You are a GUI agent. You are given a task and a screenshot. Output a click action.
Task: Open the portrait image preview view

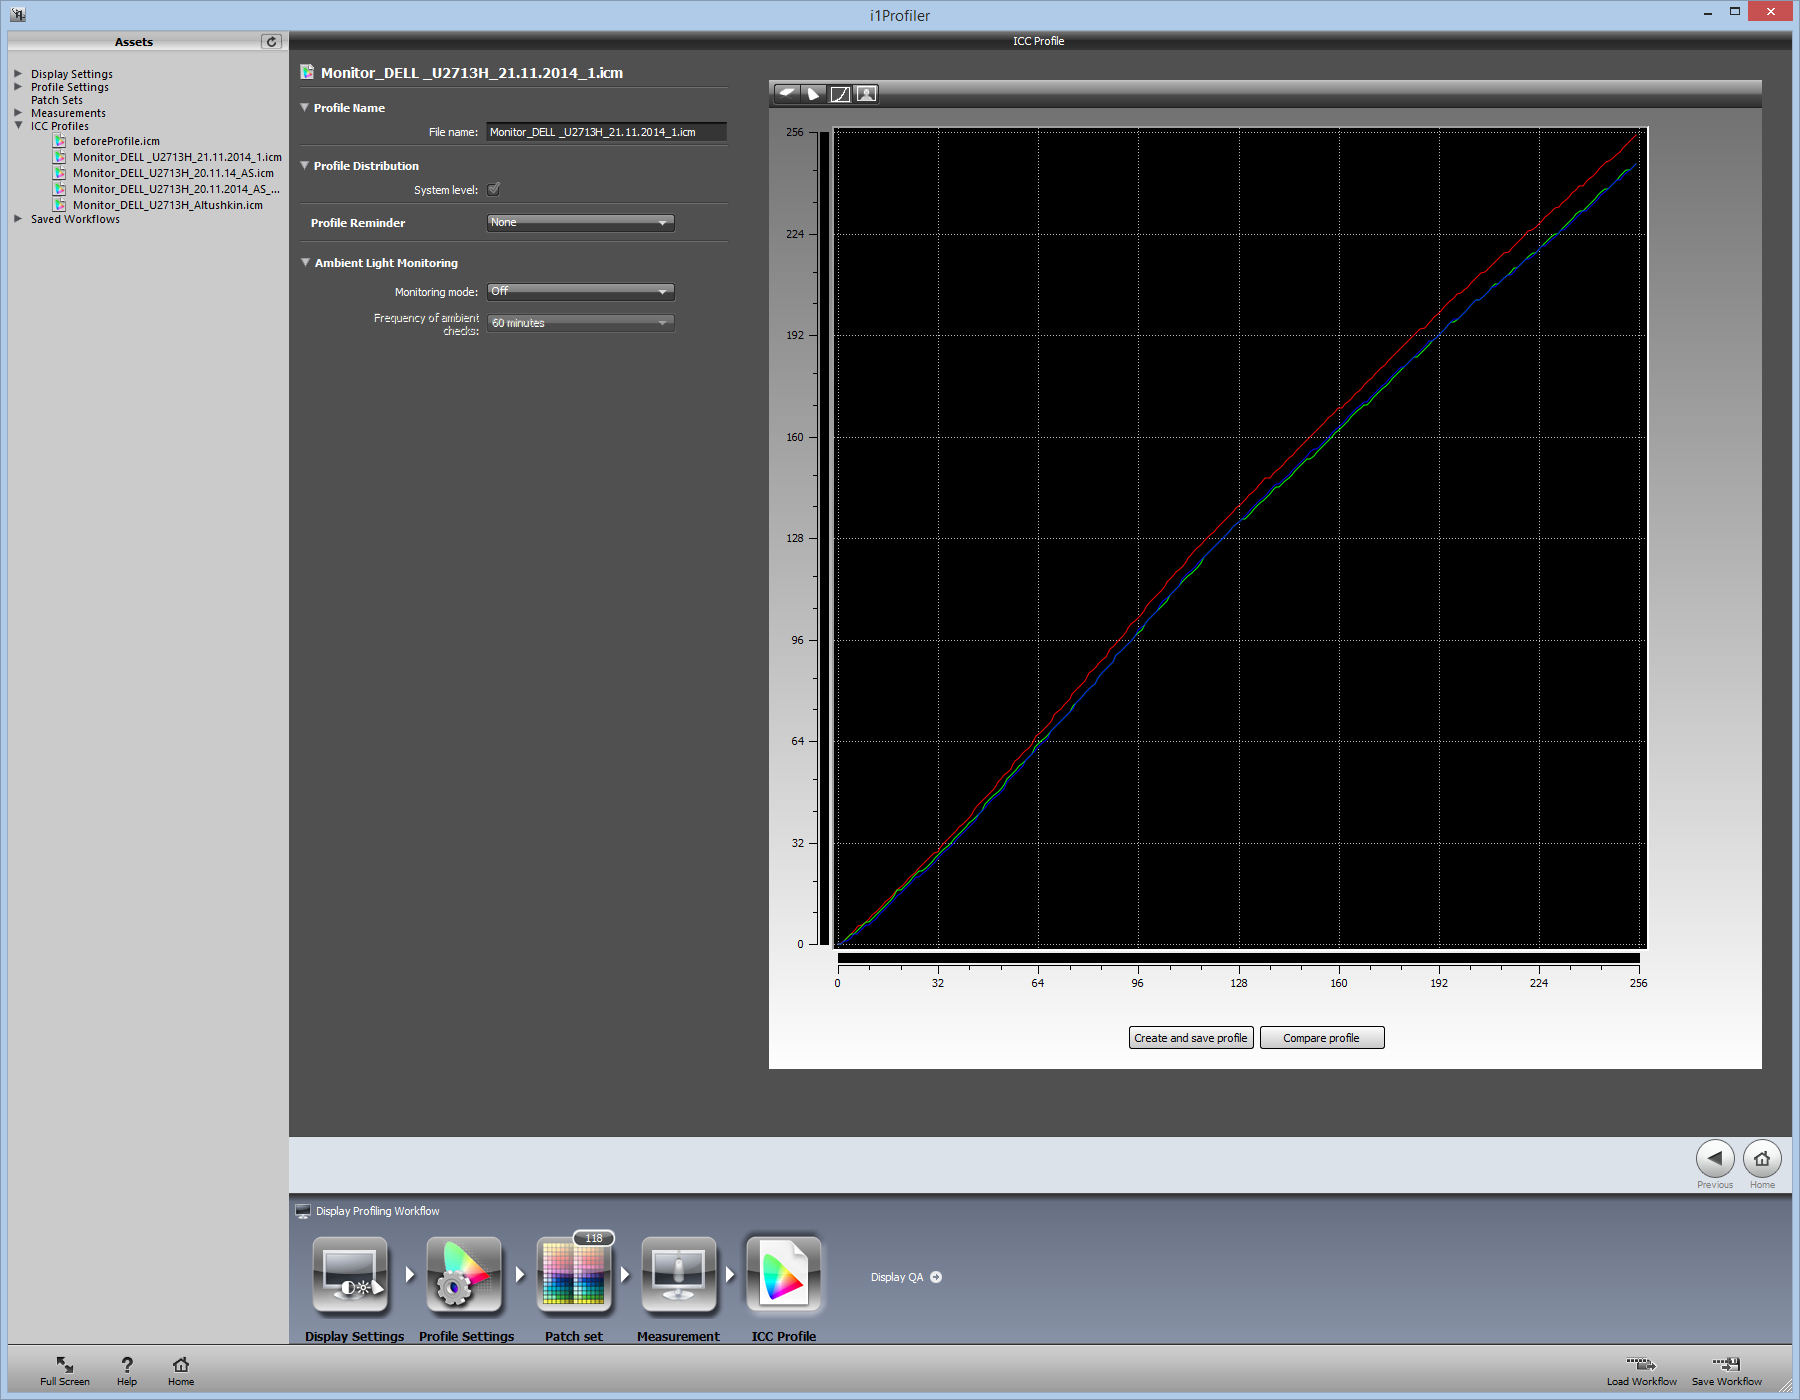point(867,94)
